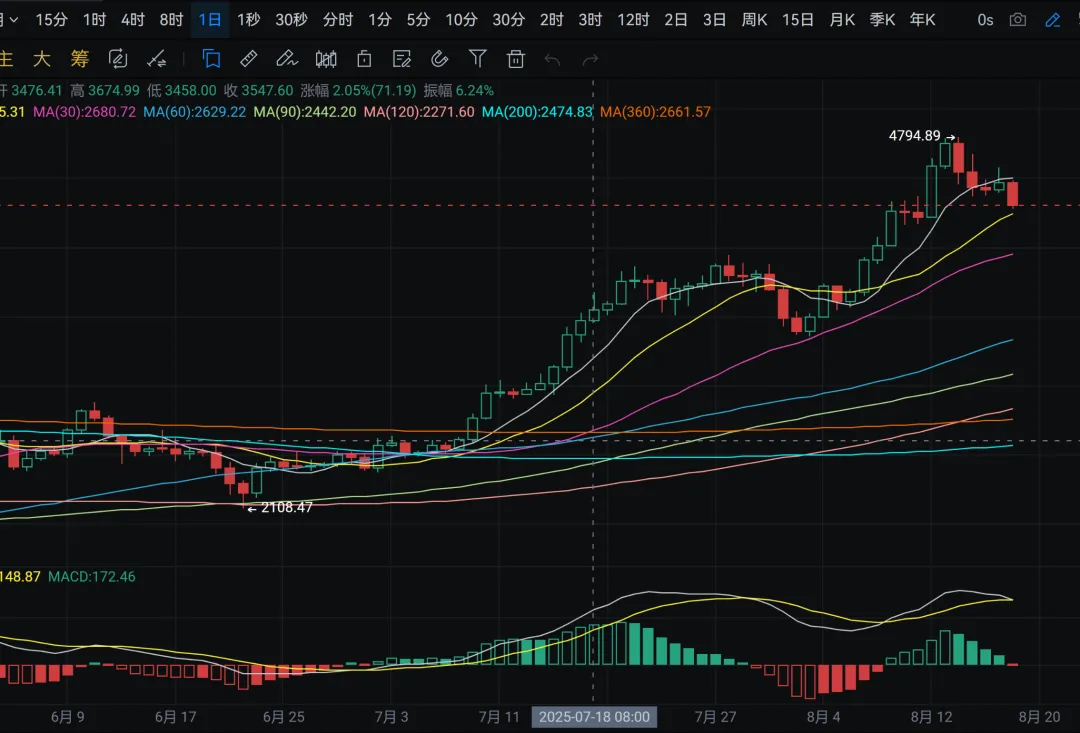
Task: Toggle the blue bookmark flag tool
Action: click(x=211, y=59)
